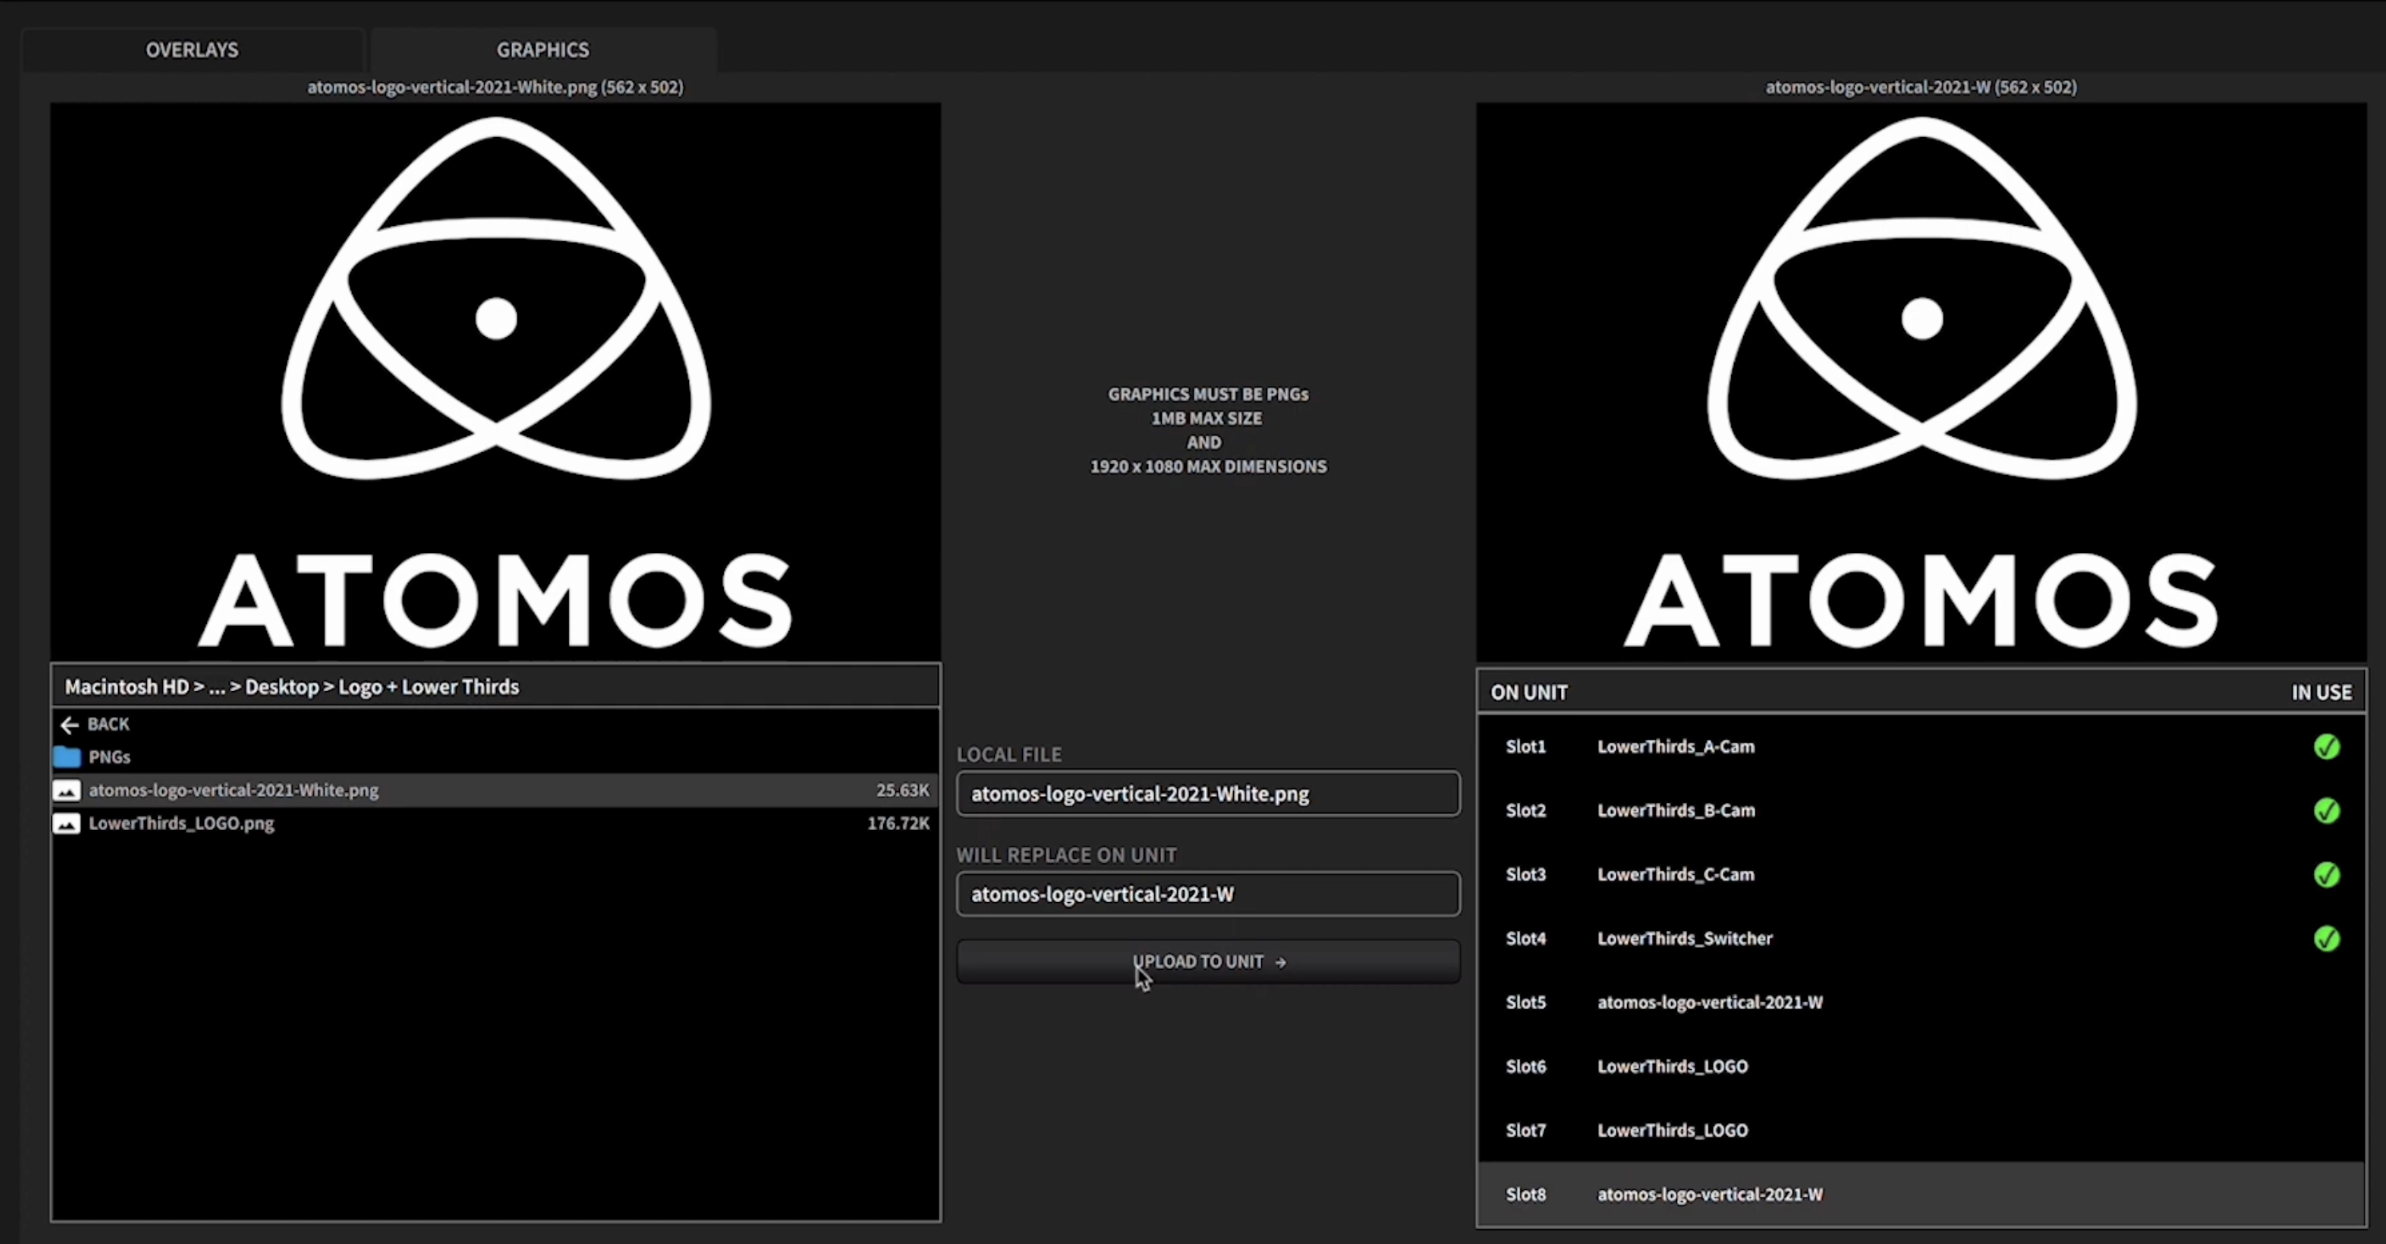Select Slot3 LowerThirds_C-Cam row
Image resolution: width=2386 pixels, height=1244 pixels.
click(1921, 875)
